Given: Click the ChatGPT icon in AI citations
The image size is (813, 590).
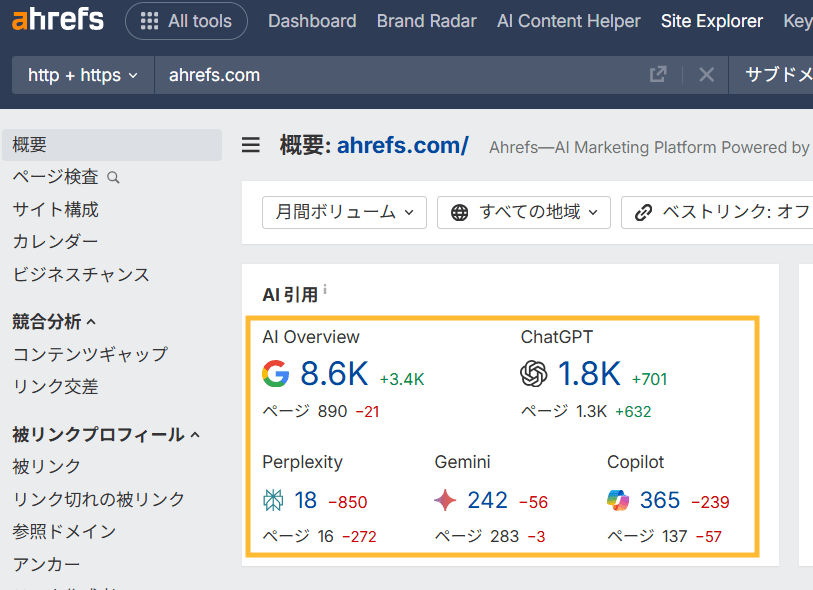Looking at the screenshot, I should [x=535, y=373].
